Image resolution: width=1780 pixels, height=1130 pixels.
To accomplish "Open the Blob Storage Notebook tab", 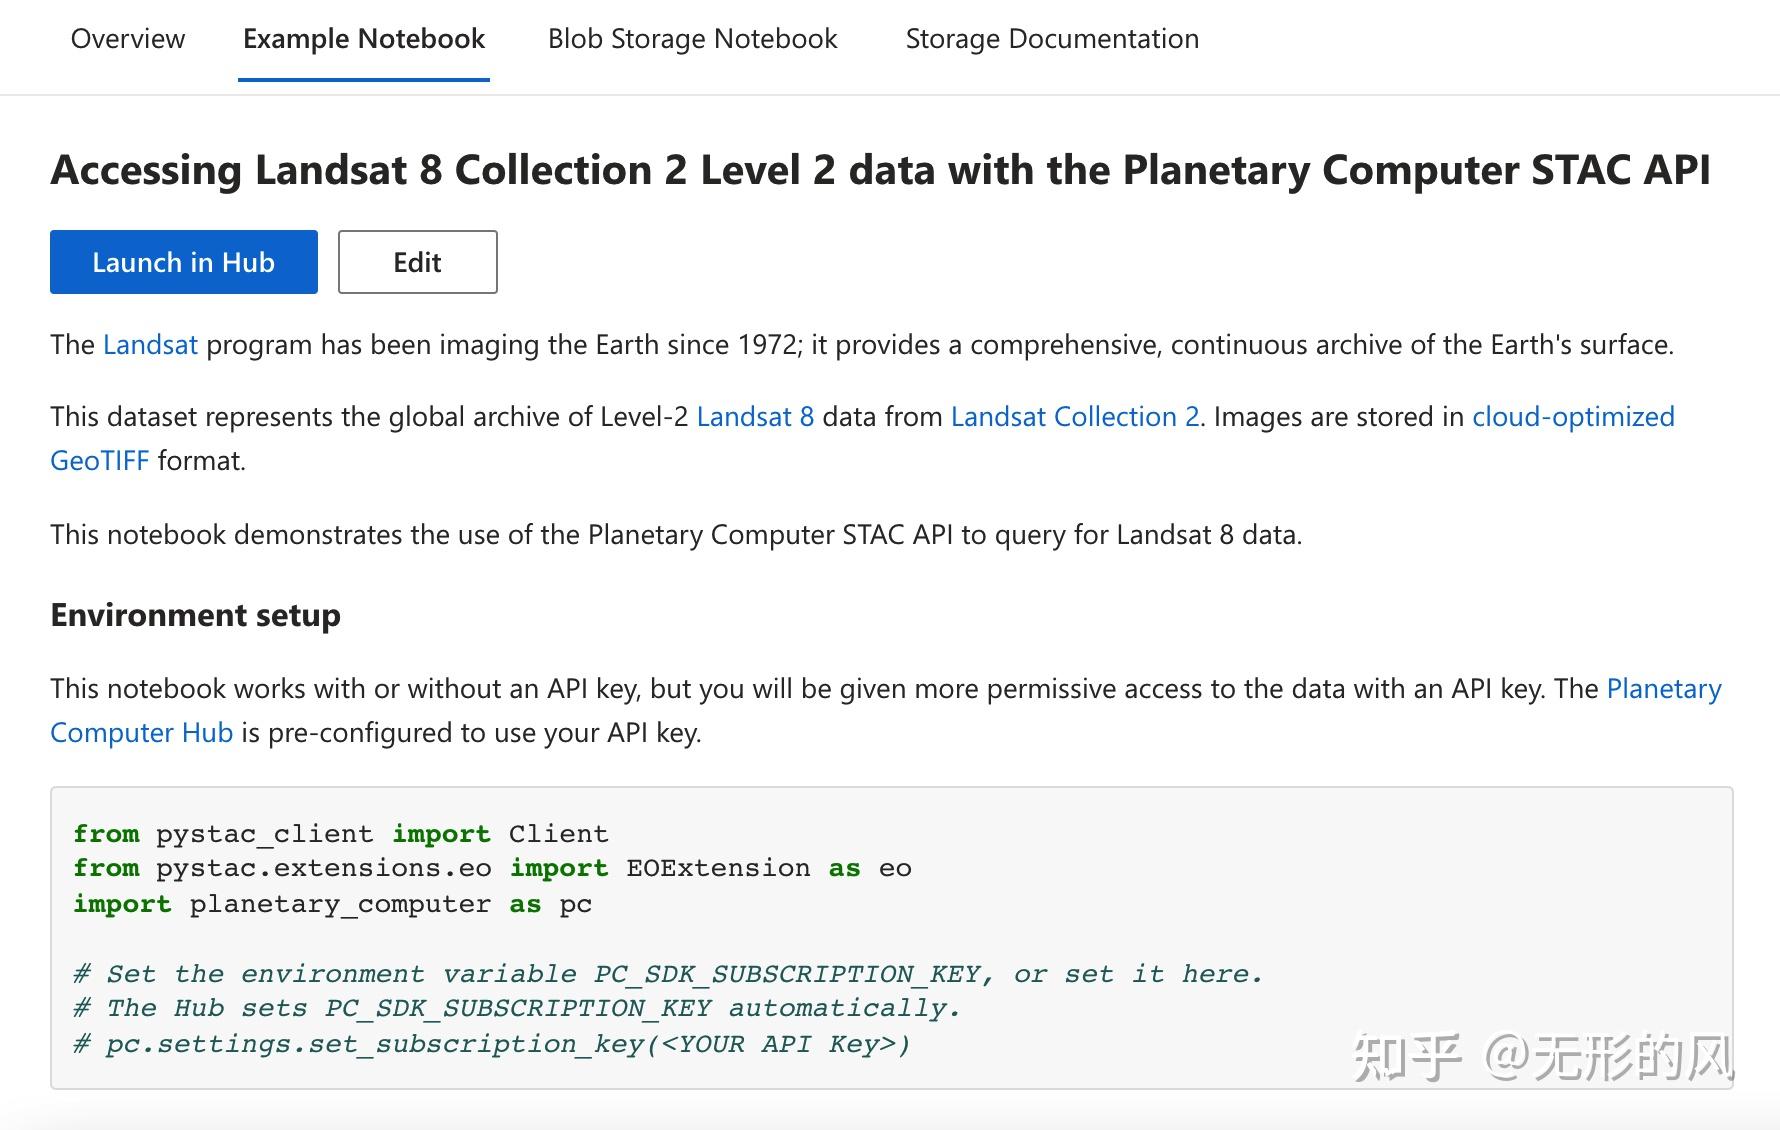I will coord(693,39).
